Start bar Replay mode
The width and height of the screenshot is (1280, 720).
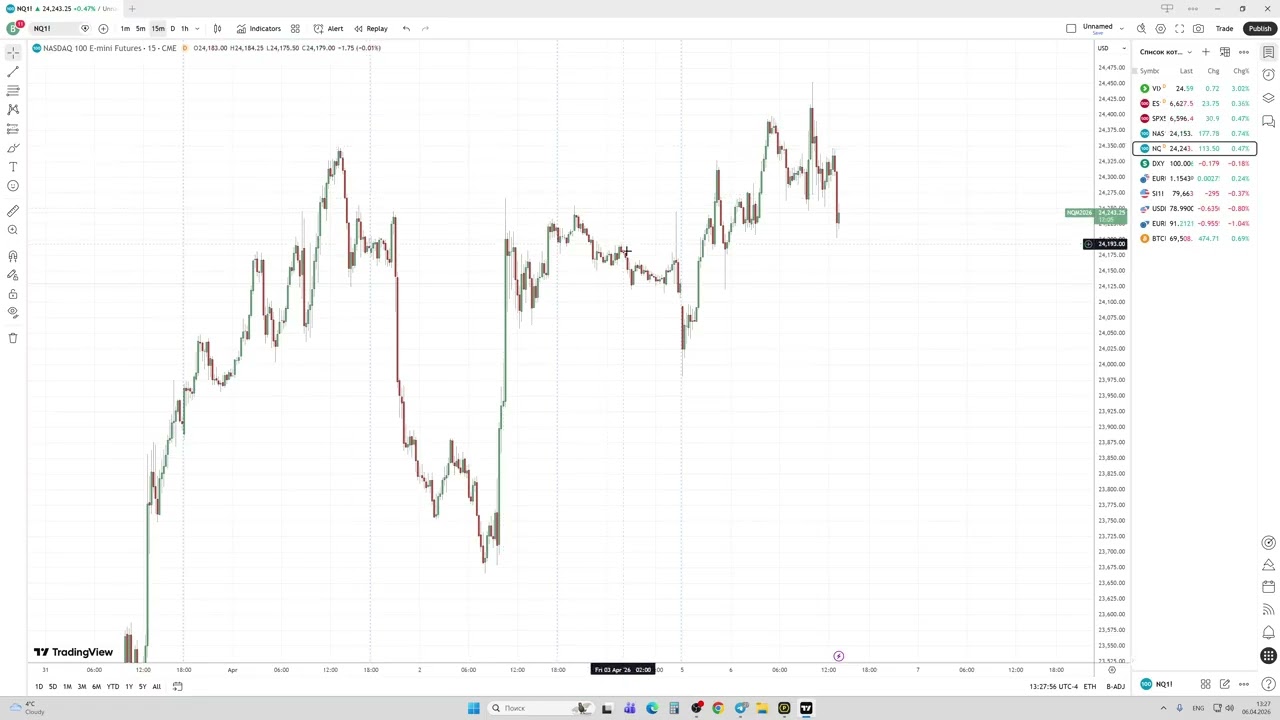(x=371, y=29)
